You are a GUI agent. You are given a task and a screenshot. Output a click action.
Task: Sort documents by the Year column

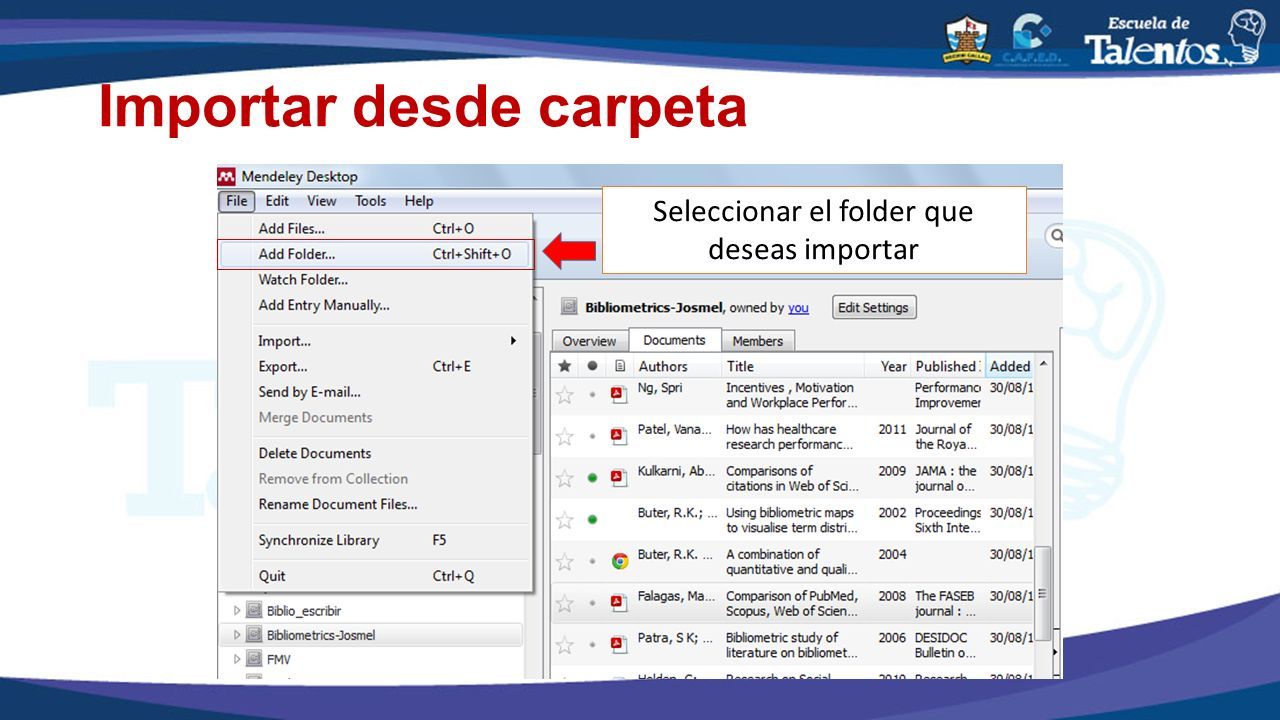click(x=893, y=366)
